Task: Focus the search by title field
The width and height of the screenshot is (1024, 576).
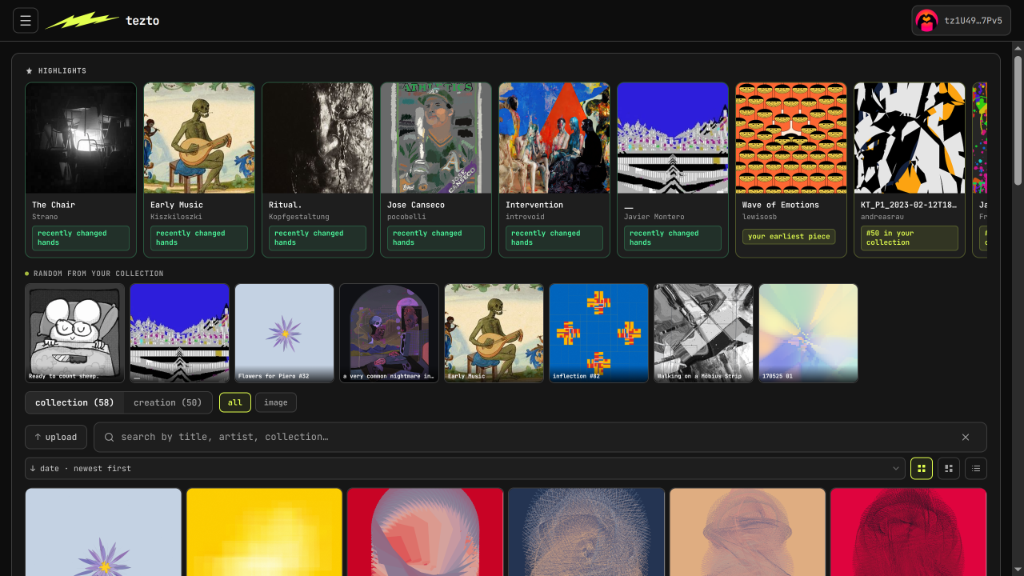Action: click(540, 437)
